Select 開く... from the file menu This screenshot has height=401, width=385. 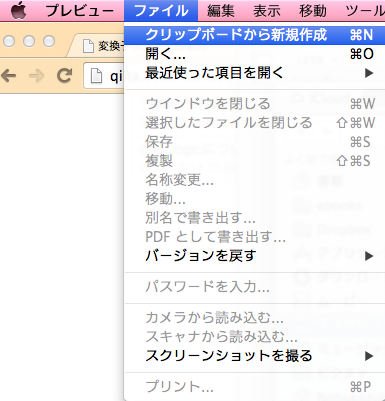click(255, 54)
